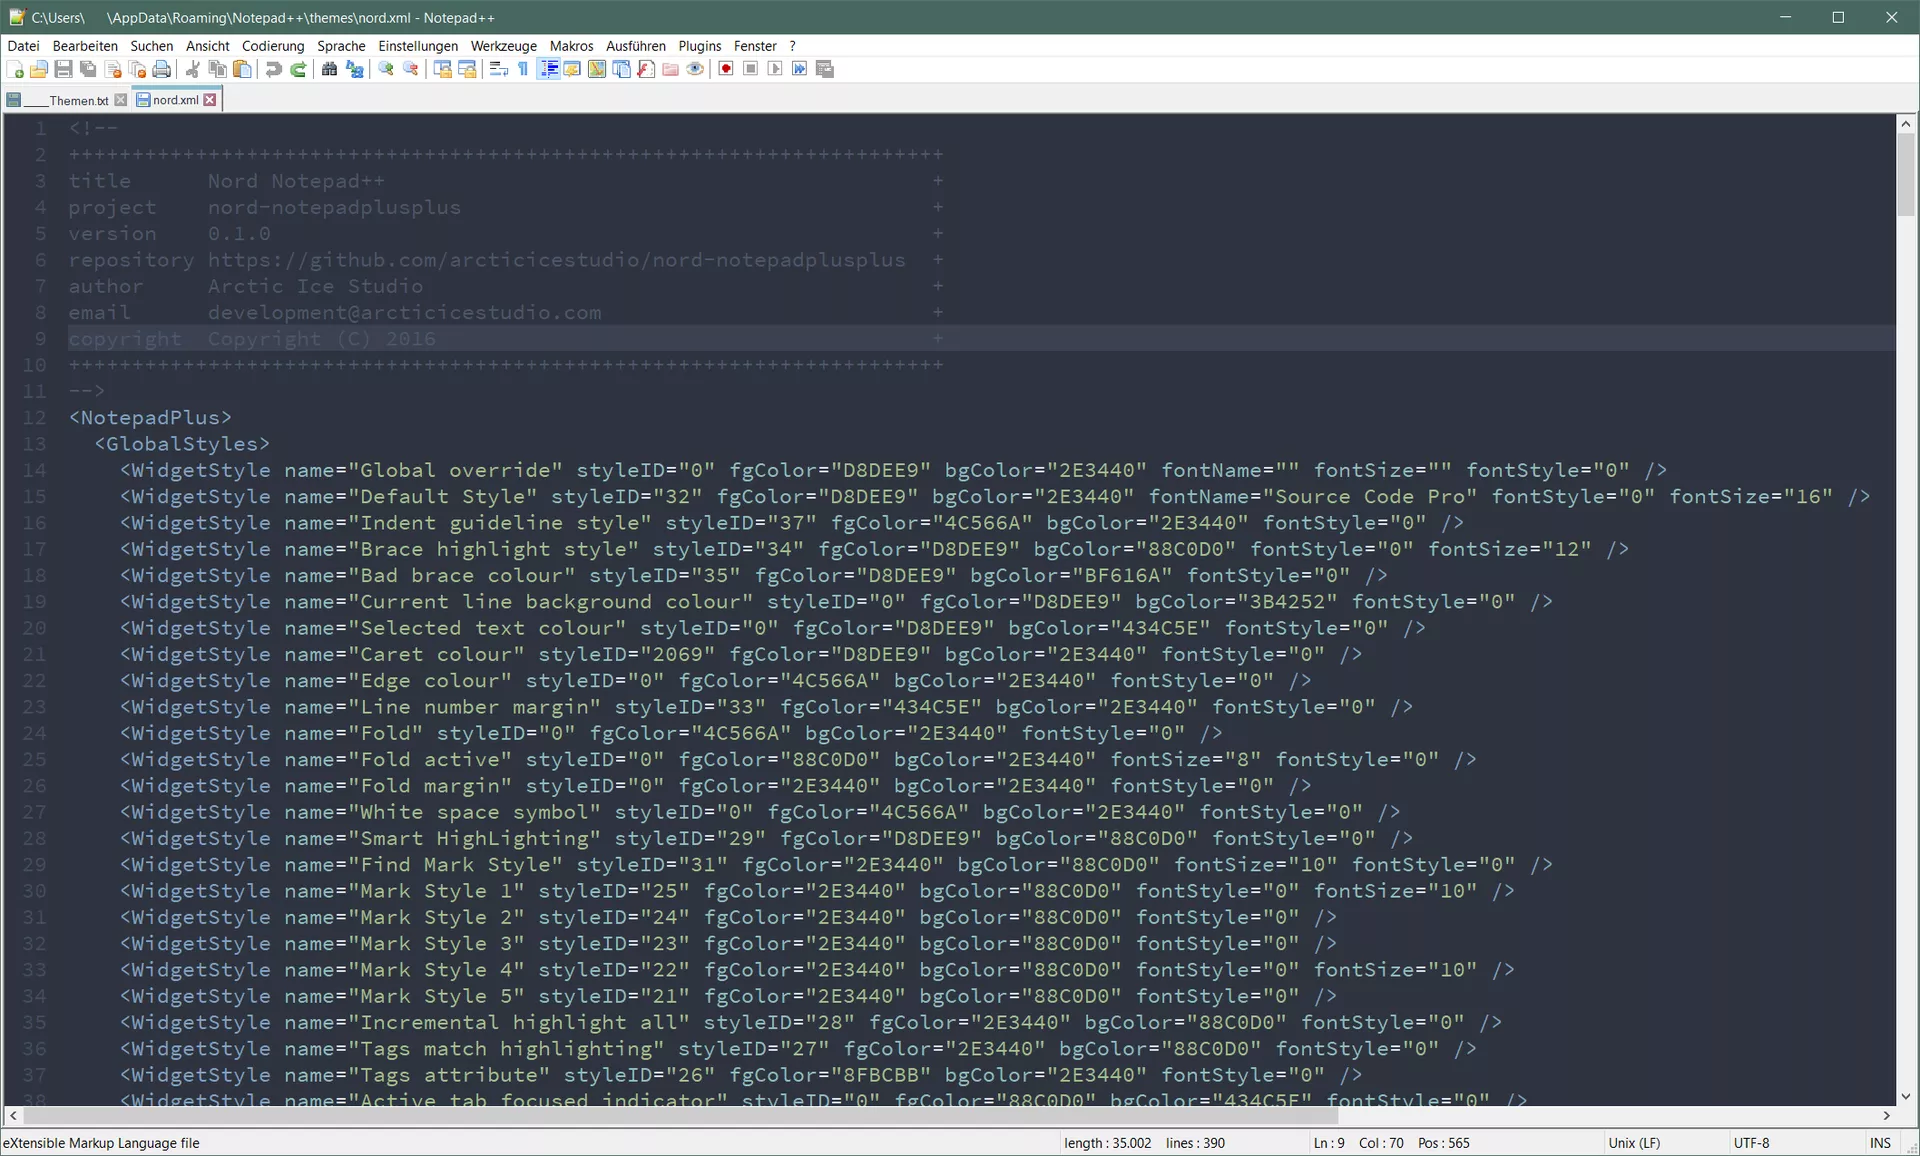Switch to the Themen.txt tab

click(78, 100)
